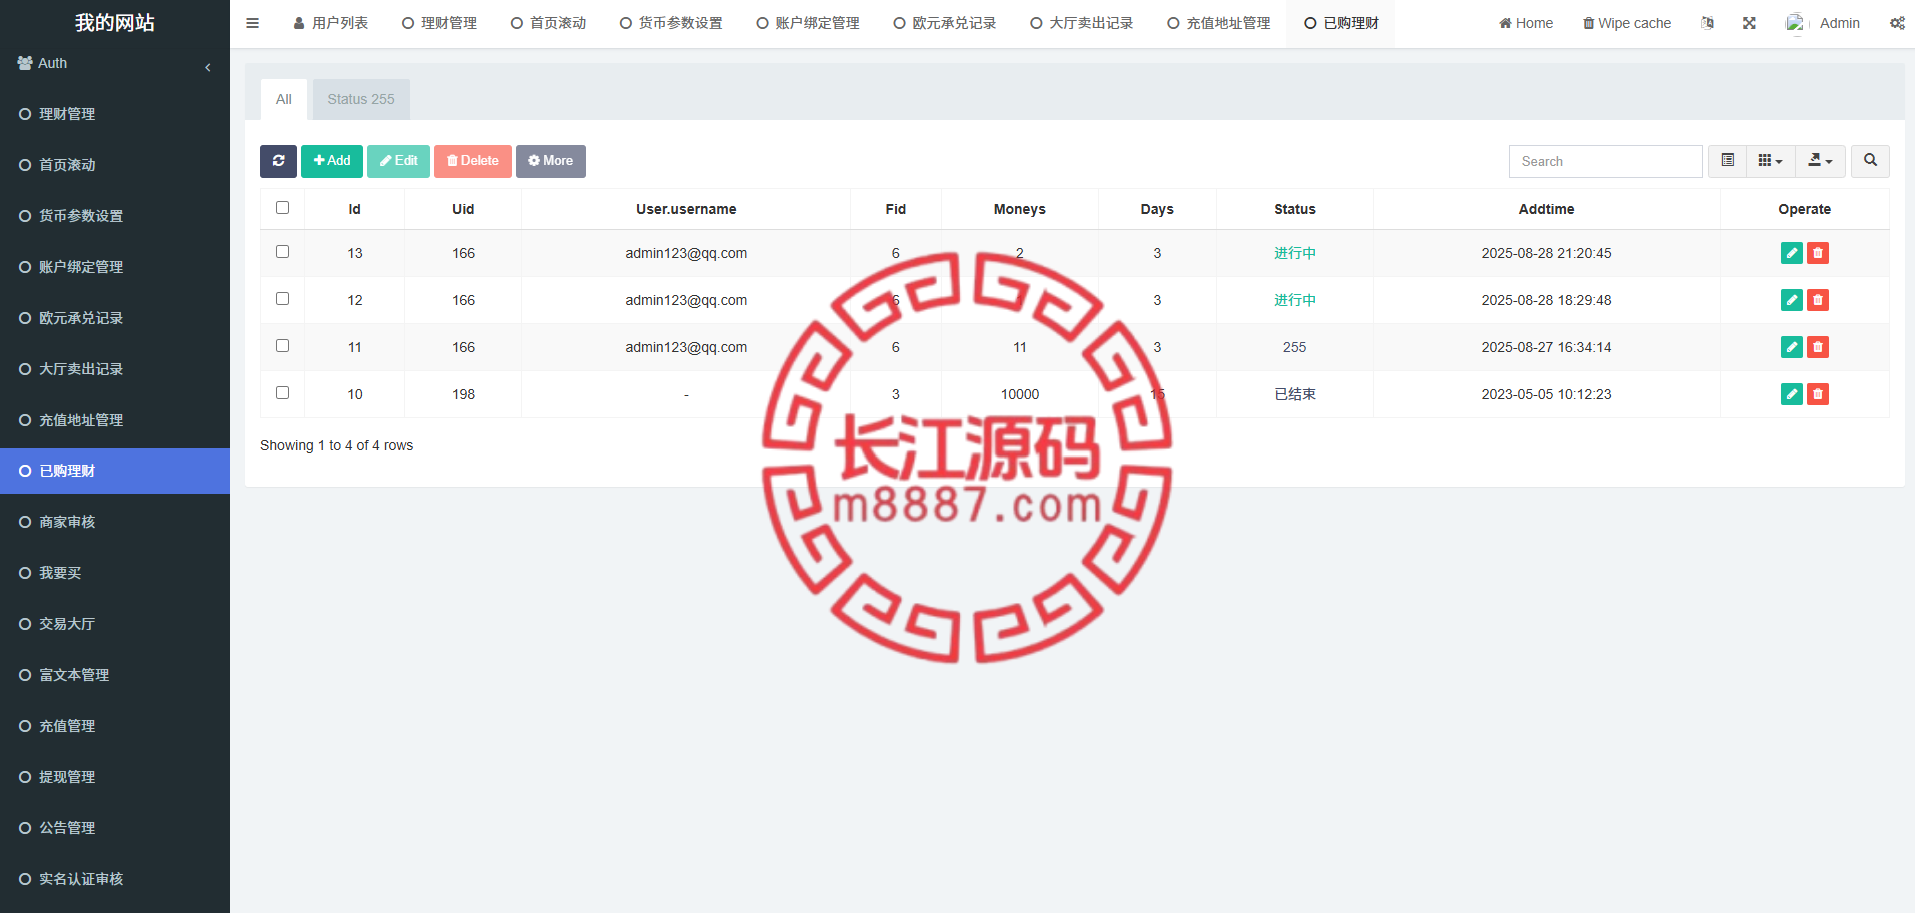The width and height of the screenshot is (1915, 913).
Task: Click the 我的网站 site title
Action: pyautogui.click(x=115, y=22)
